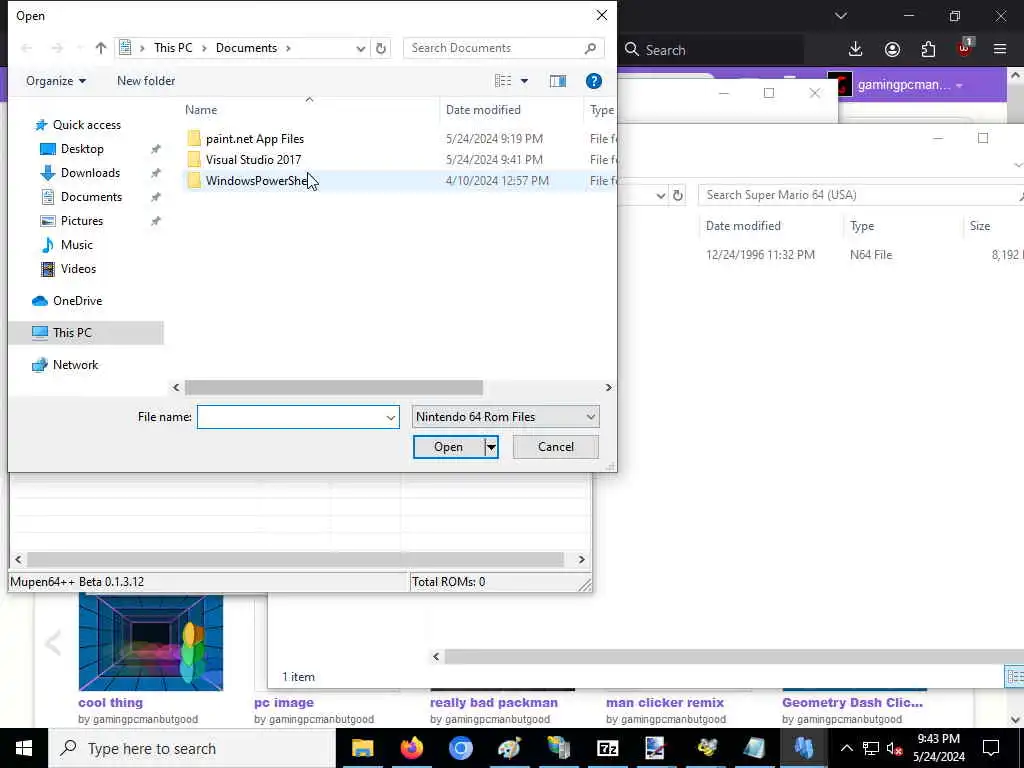Screen dimensions: 1024x768
Task: Open Quick access in navigation pane
Action: pyautogui.click(x=86, y=125)
